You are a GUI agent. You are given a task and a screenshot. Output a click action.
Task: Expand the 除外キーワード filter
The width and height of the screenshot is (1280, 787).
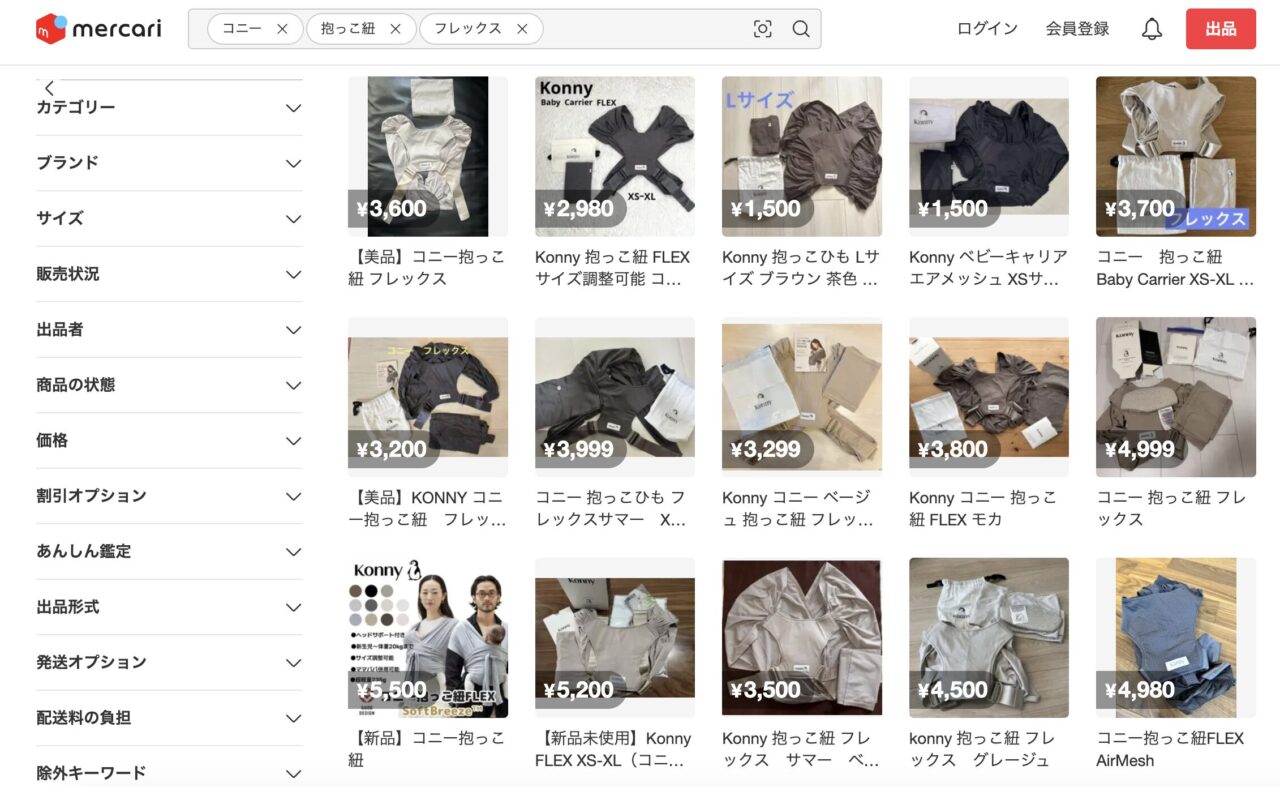click(x=169, y=773)
